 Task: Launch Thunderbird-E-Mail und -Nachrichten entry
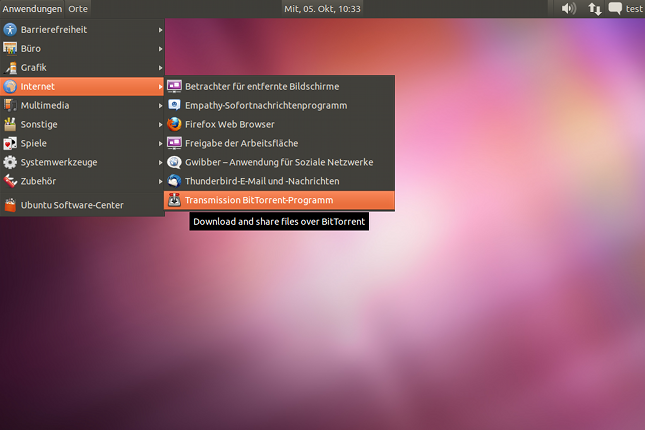[x=279, y=181]
